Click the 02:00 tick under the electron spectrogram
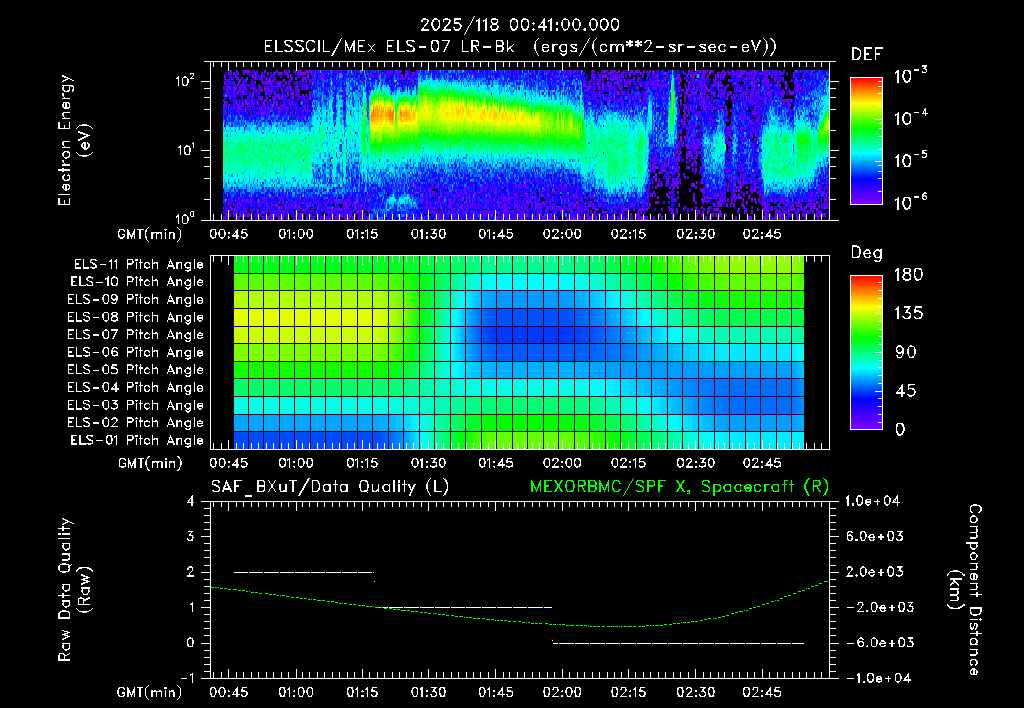Image resolution: width=1024 pixels, height=708 pixels. coord(562,234)
